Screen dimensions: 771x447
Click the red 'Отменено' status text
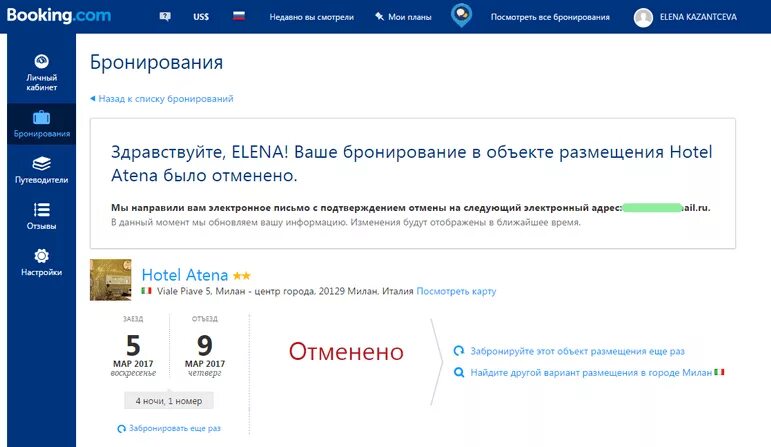tap(346, 352)
